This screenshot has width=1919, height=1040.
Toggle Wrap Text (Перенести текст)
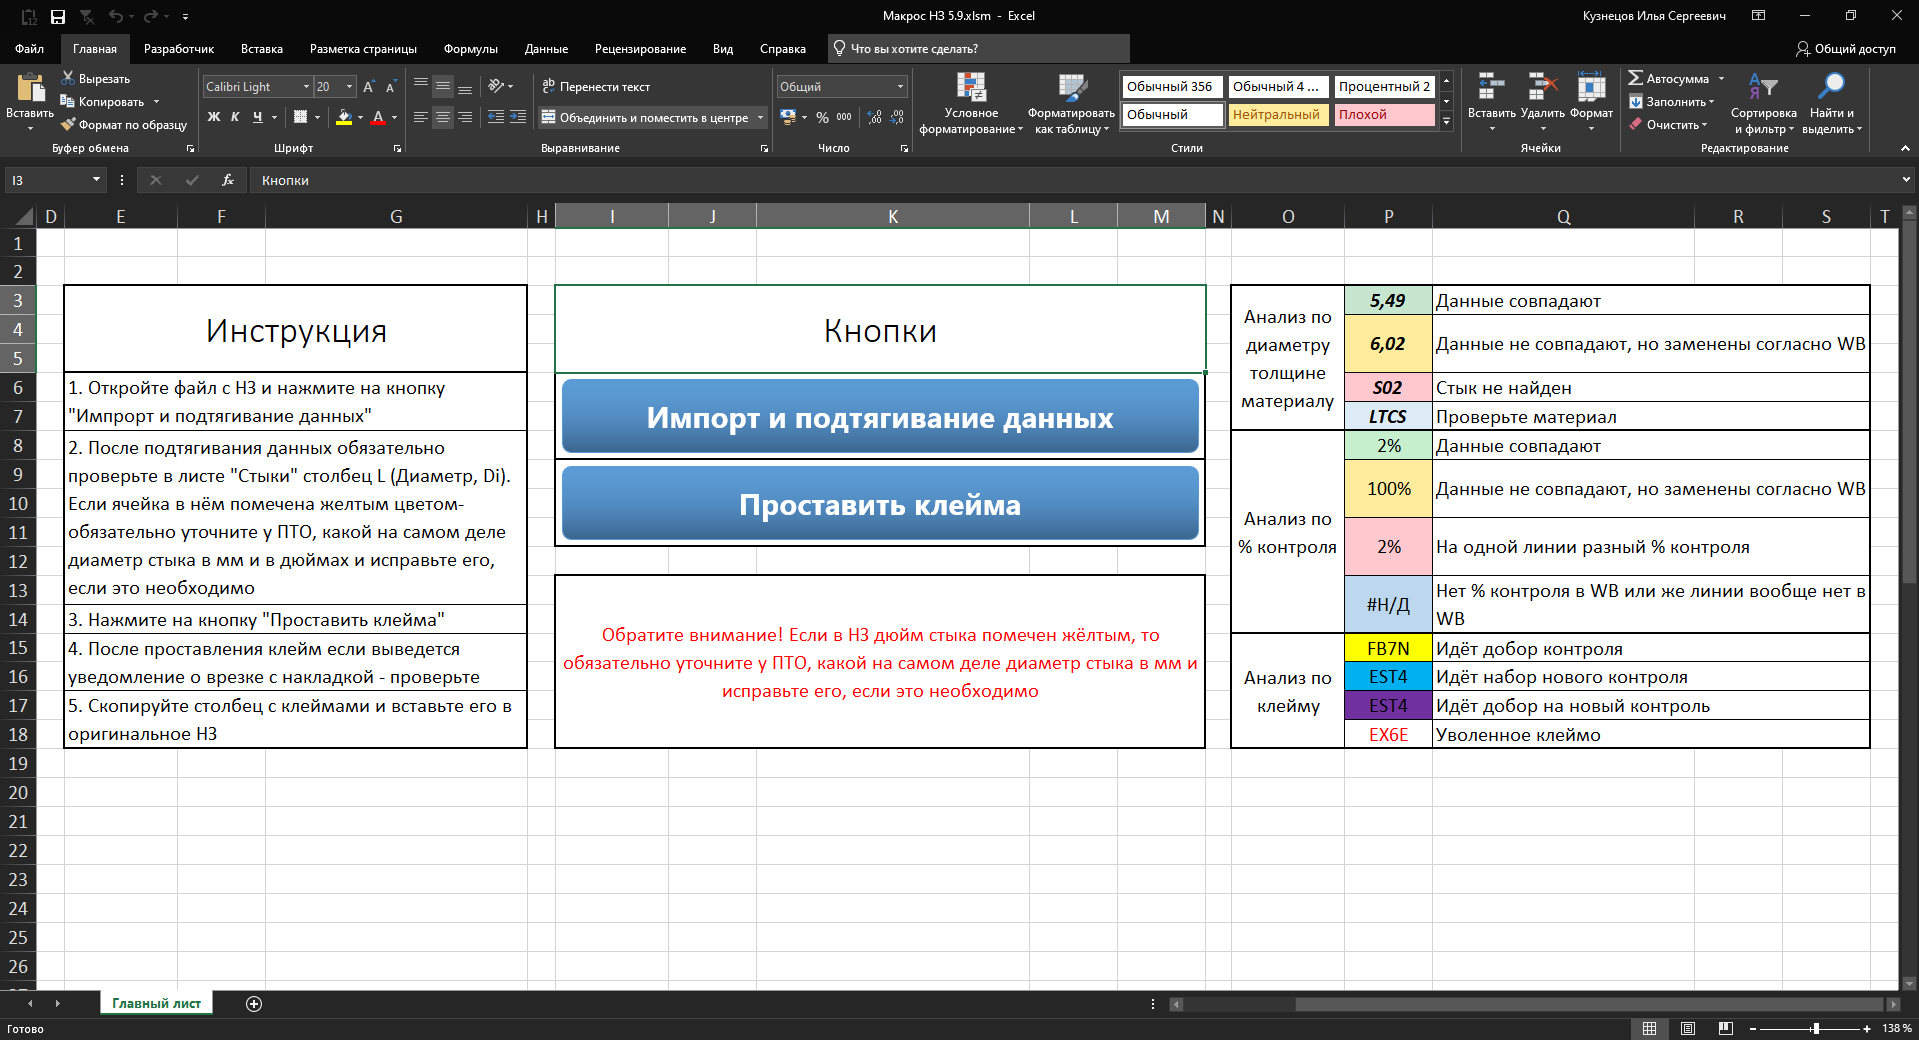click(596, 87)
